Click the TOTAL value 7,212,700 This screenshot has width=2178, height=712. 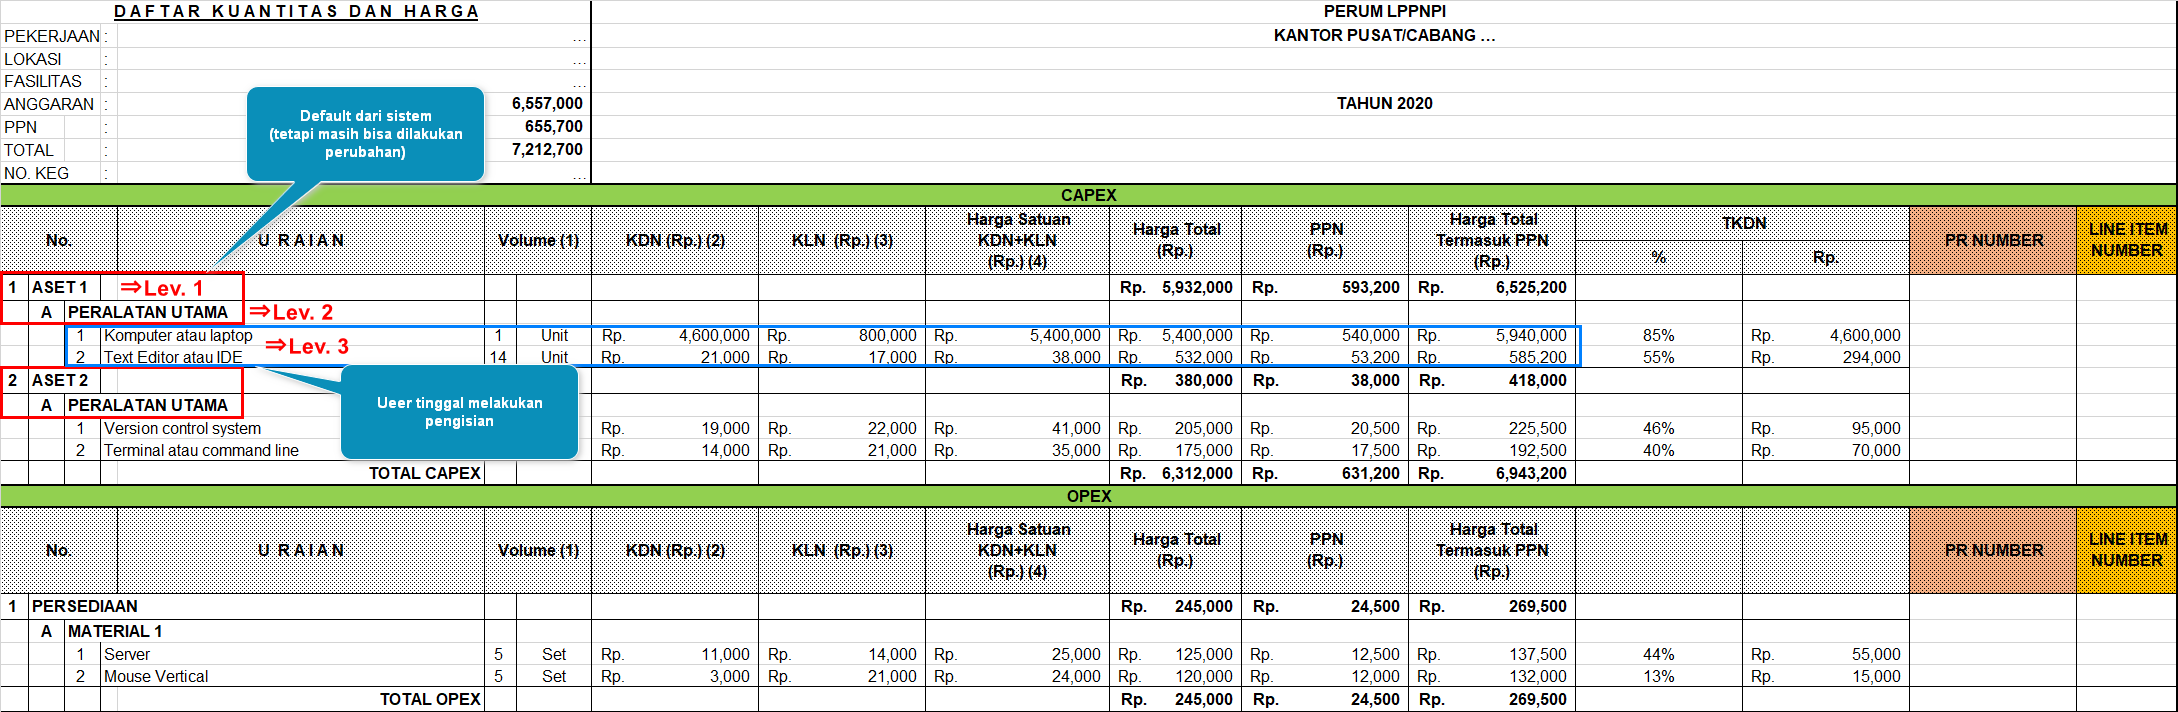547,149
